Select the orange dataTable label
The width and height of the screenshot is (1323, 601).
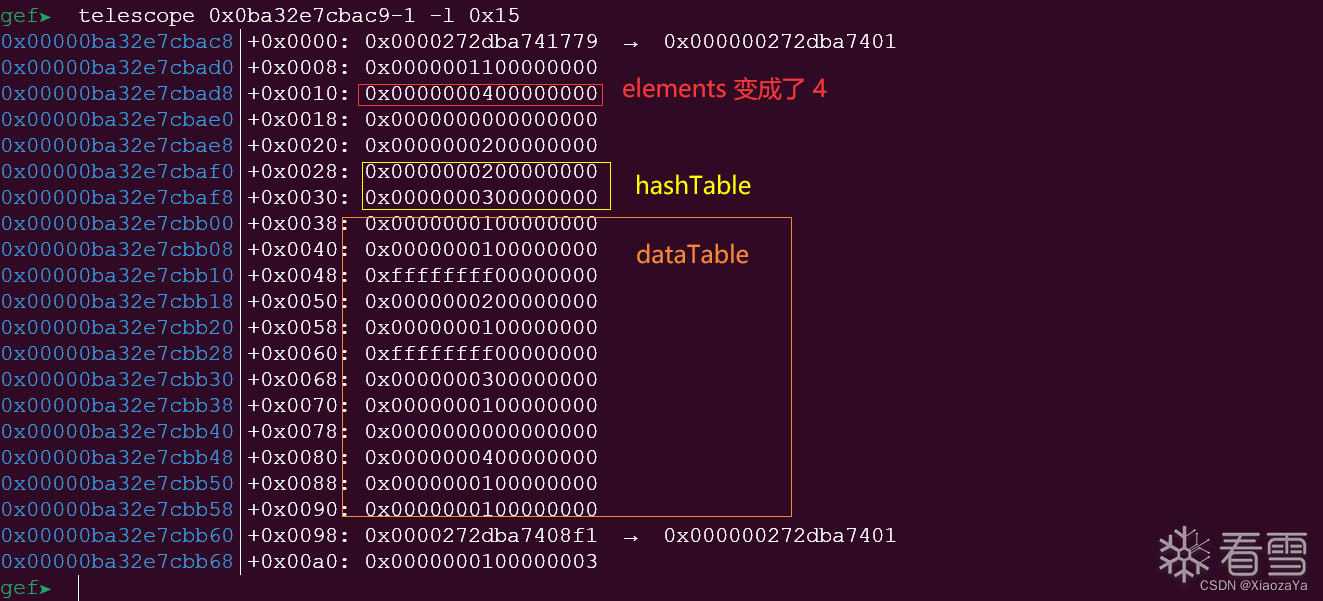coord(692,255)
